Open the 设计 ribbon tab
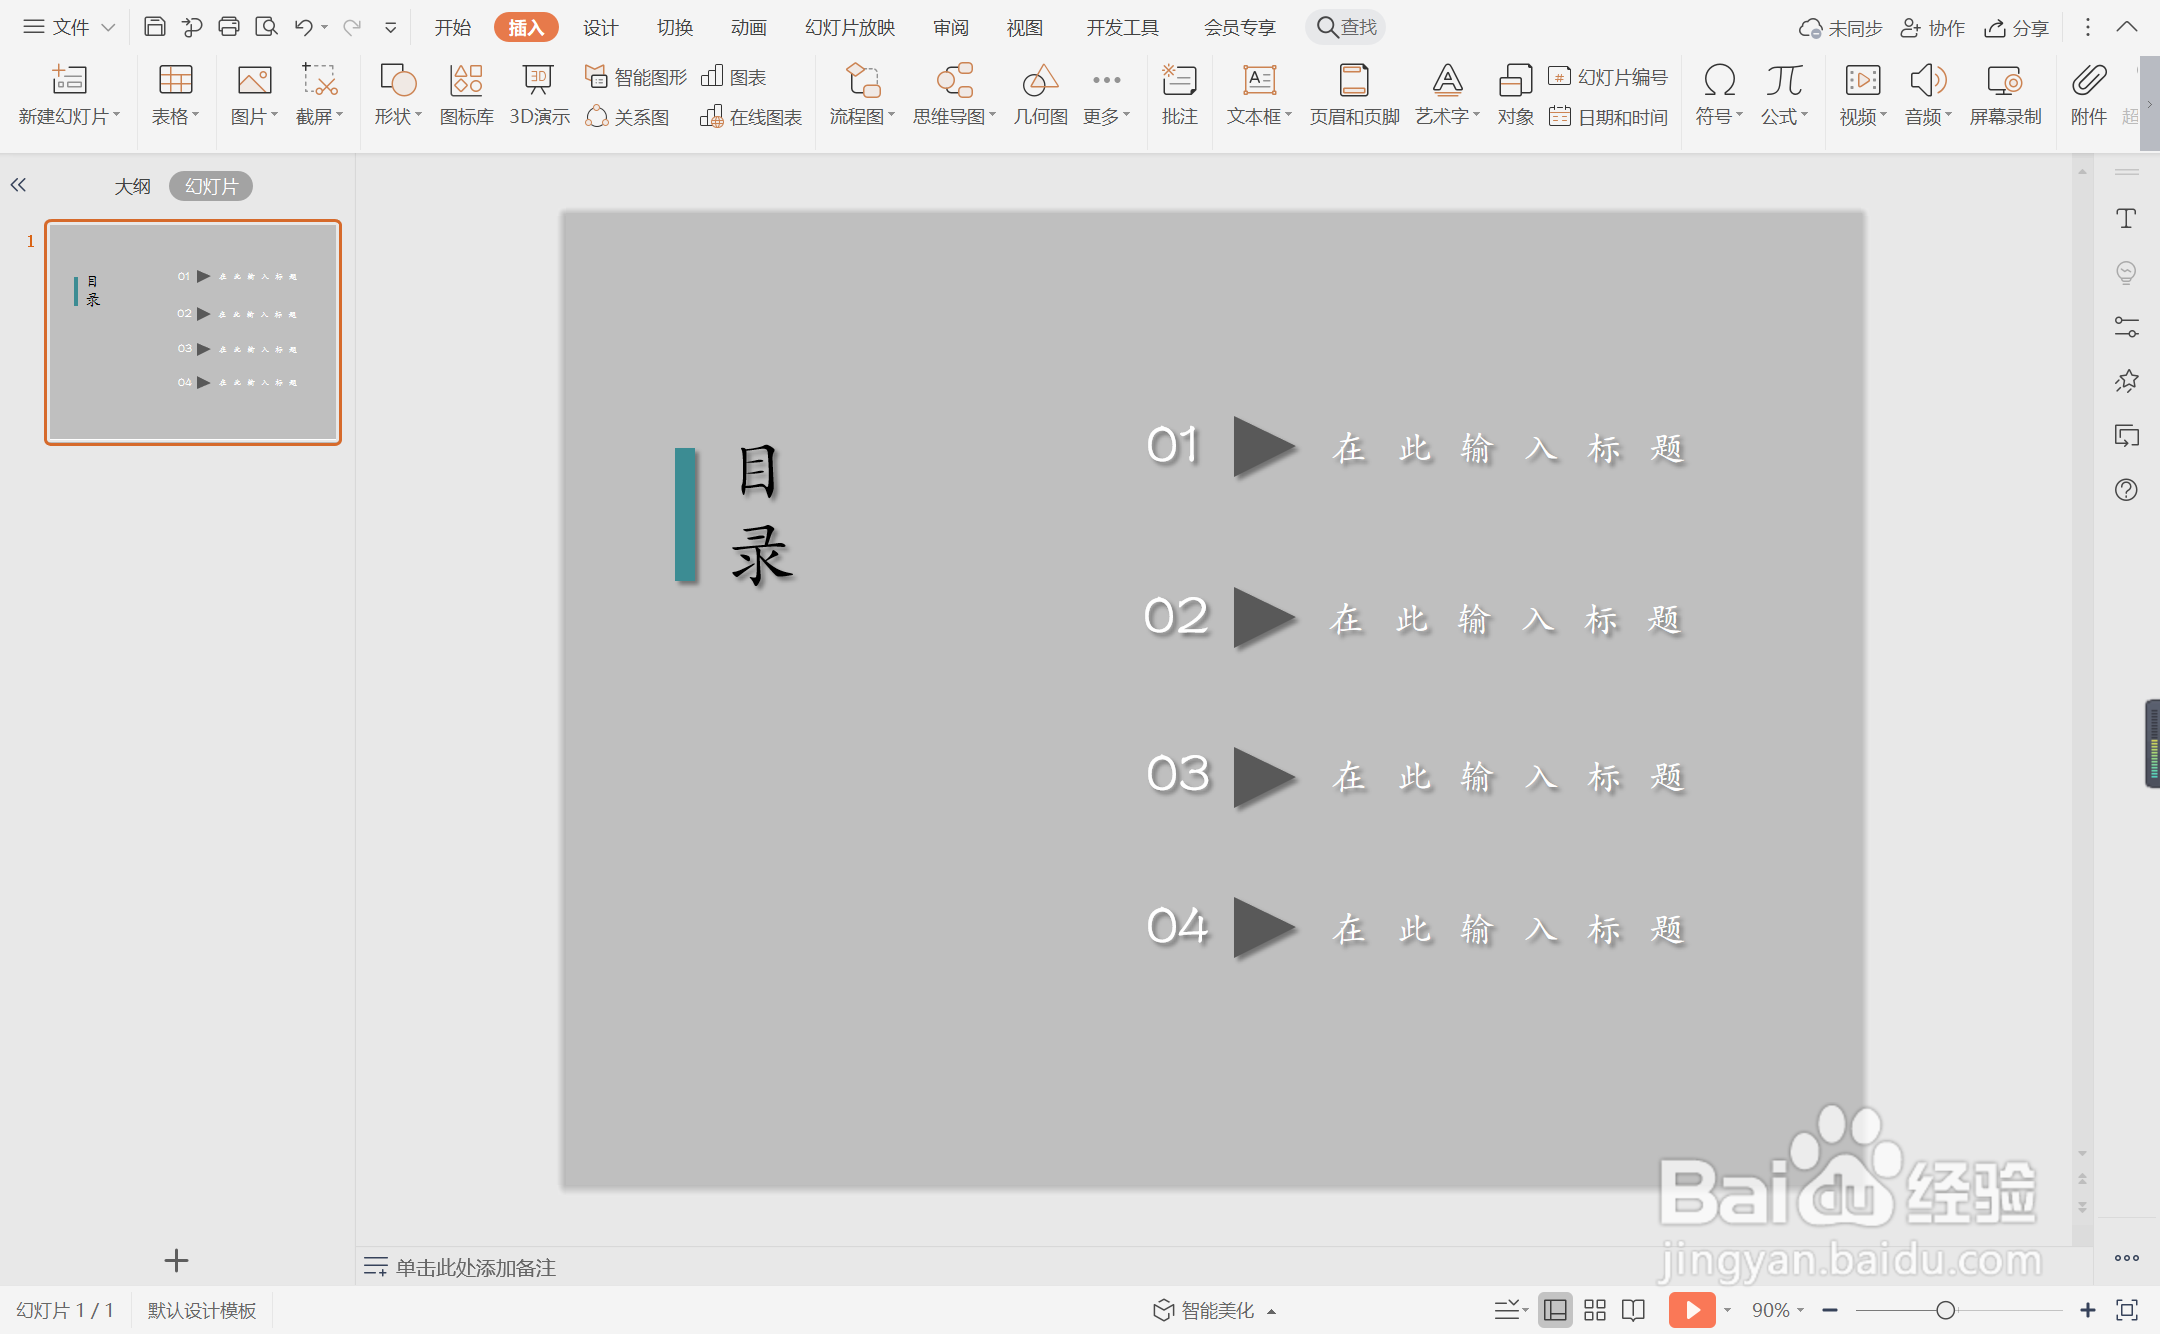The height and width of the screenshot is (1334, 2160). pos(600,28)
